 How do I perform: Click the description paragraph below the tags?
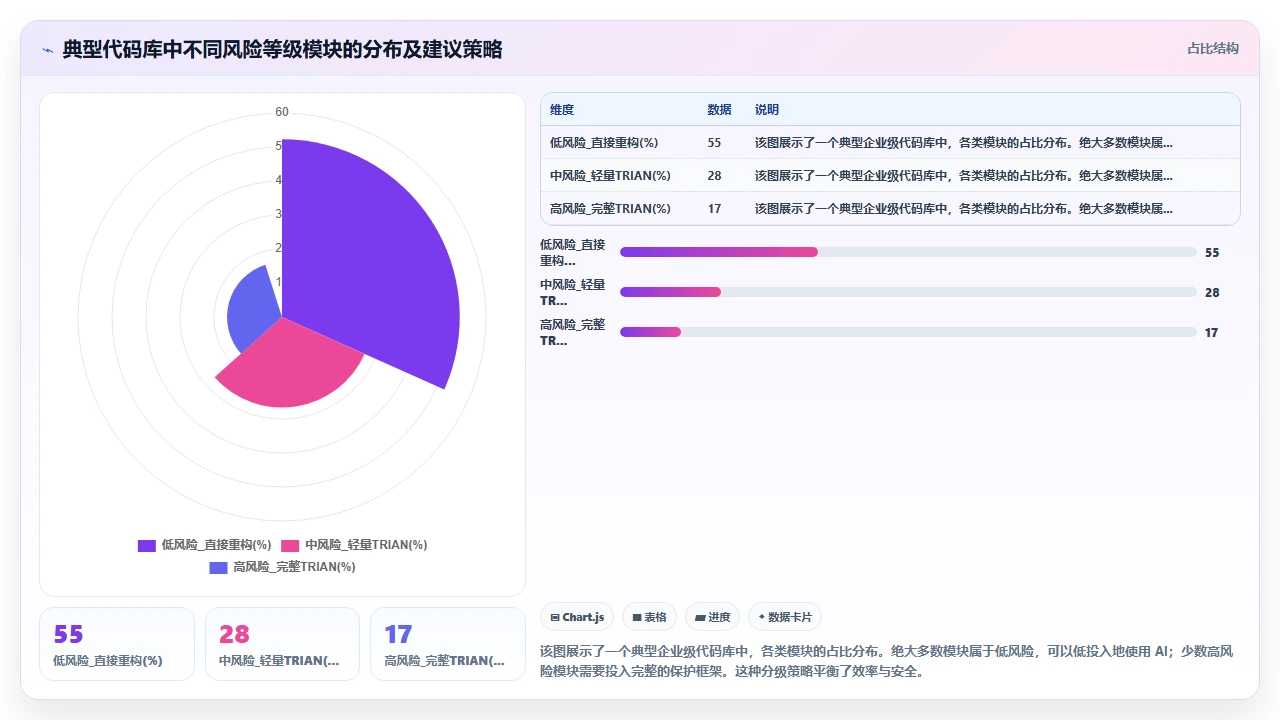pyautogui.click(x=888, y=661)
